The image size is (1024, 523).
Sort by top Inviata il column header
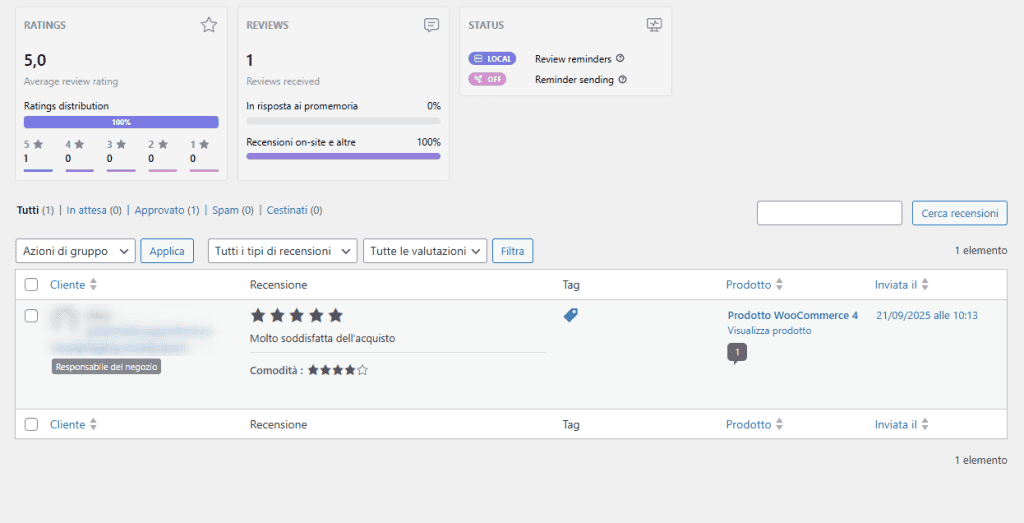pyautogui.click(x=896, y=285)
